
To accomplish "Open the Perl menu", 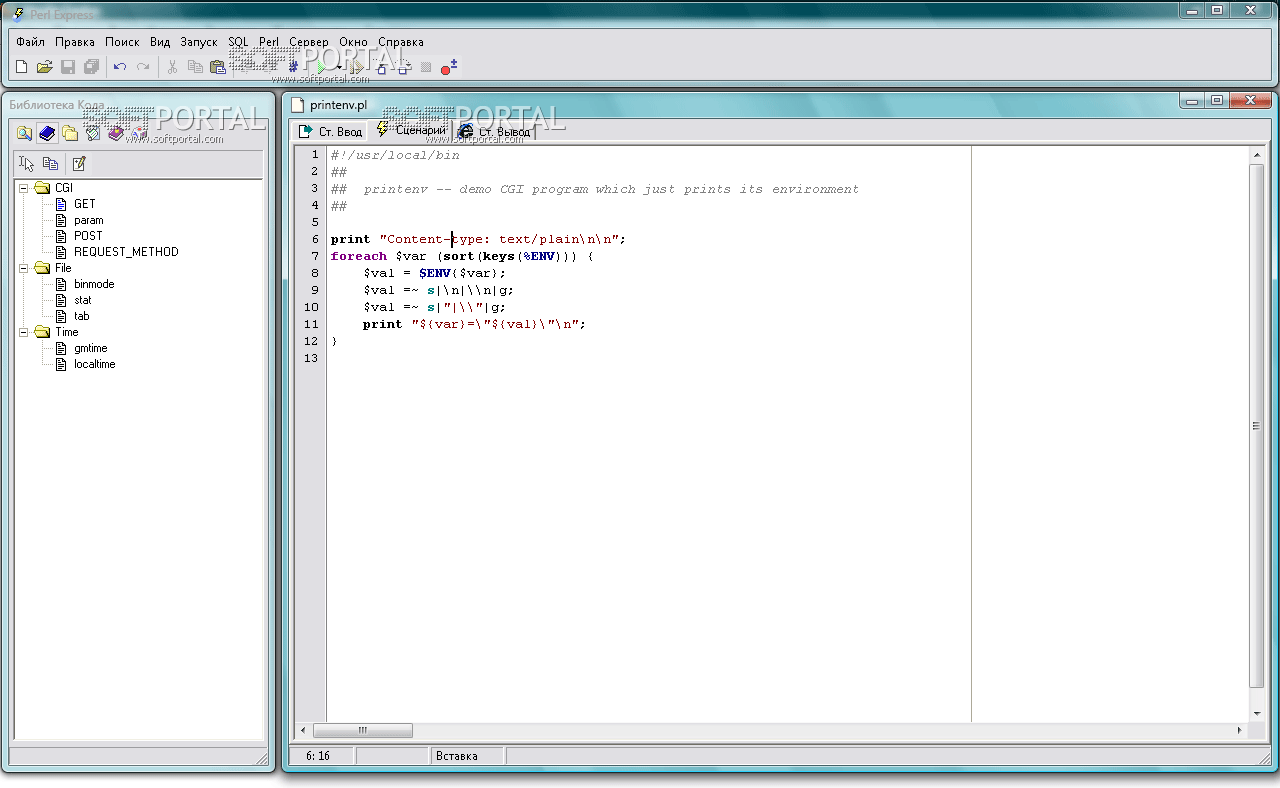I will (269, 42).
